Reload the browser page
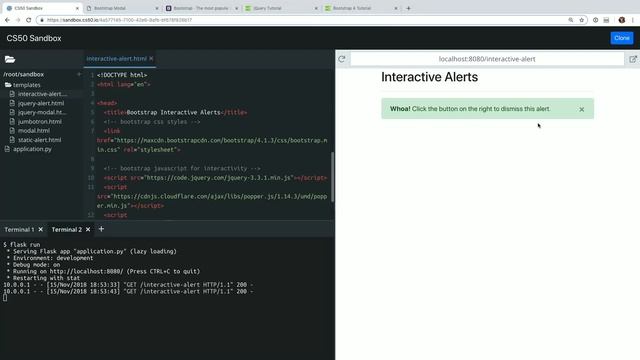This screenshot has width=640, height=360. pyautogui.click(x=29, y=20)
